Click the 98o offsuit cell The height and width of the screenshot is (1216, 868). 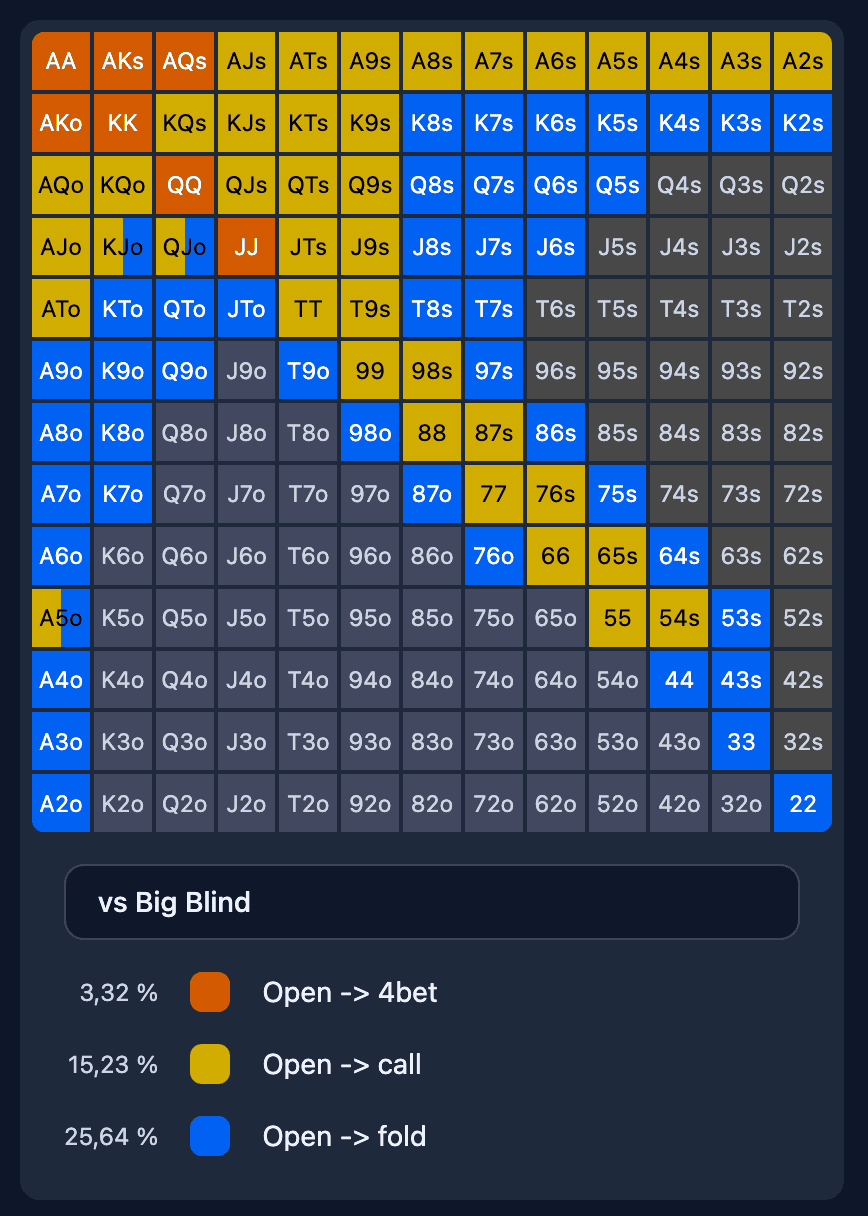[x=370, y=432]
